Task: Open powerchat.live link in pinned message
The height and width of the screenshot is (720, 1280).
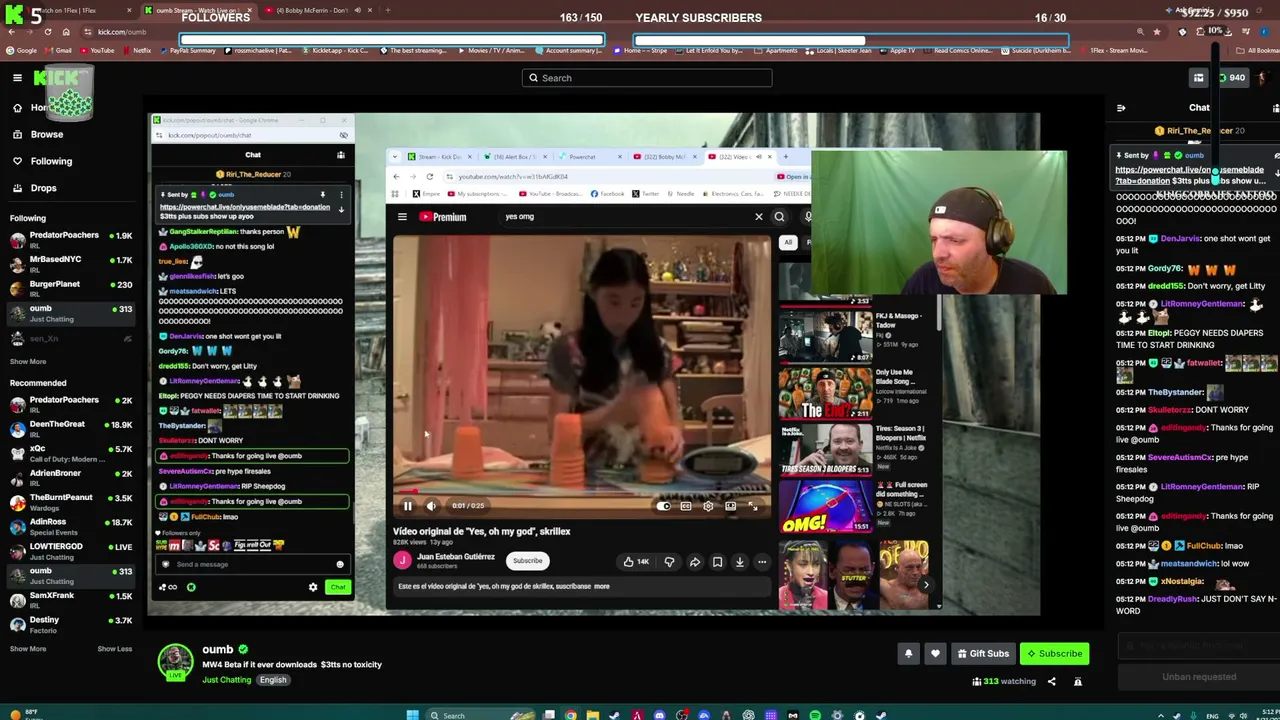Action: (245, 207)
